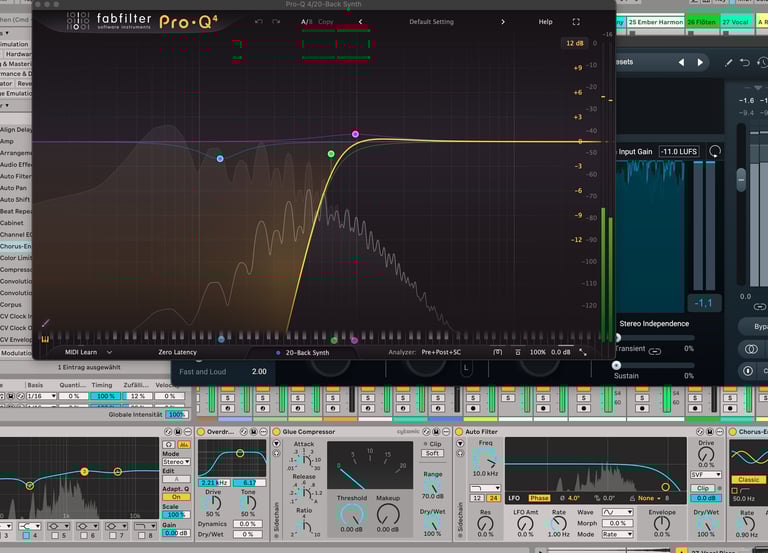Screen dimensions: 768x553
Task: Click the undo arrow in Pro-Q header
Action: pos(259,21)
